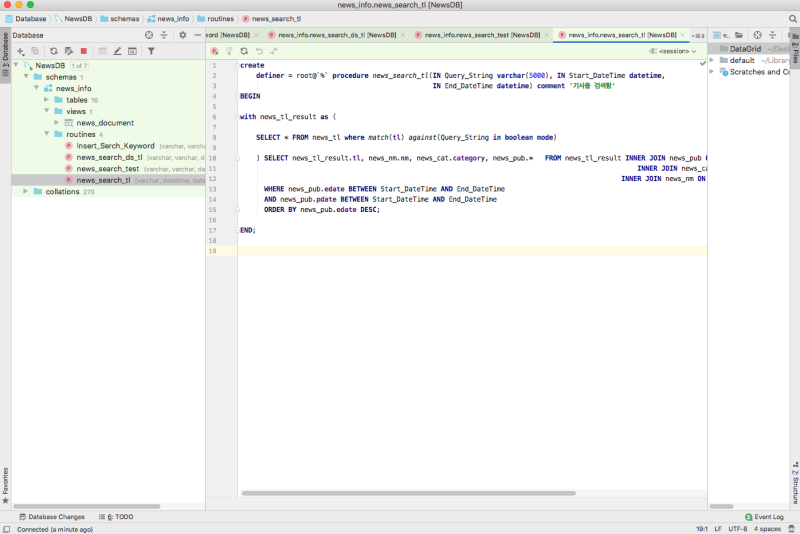Click the search magnifier in the top-right corner

(792, 19)
